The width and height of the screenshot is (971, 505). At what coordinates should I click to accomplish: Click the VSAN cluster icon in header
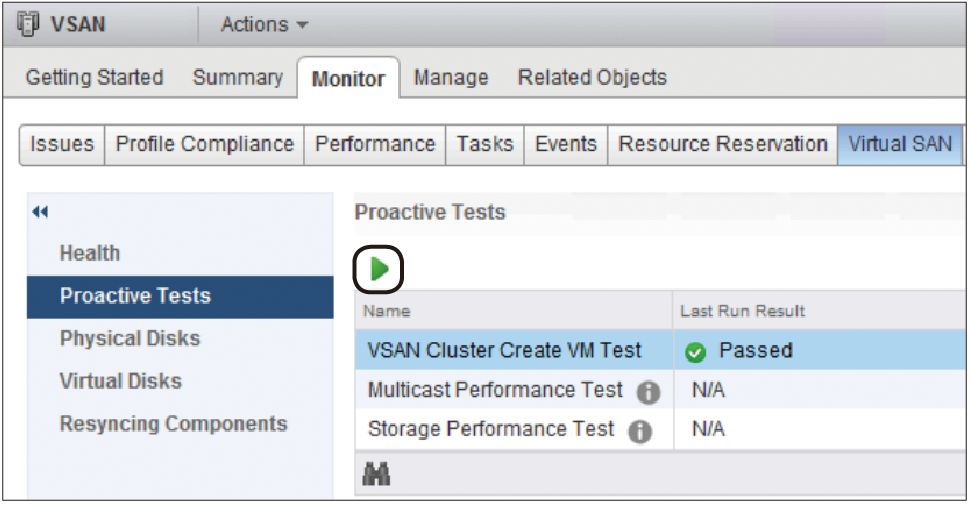pos(27,24)
